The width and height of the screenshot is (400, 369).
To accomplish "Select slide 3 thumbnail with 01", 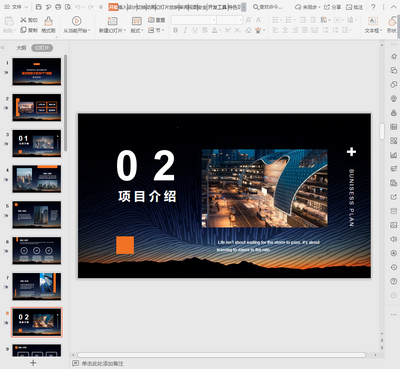I will coord(37,143).
